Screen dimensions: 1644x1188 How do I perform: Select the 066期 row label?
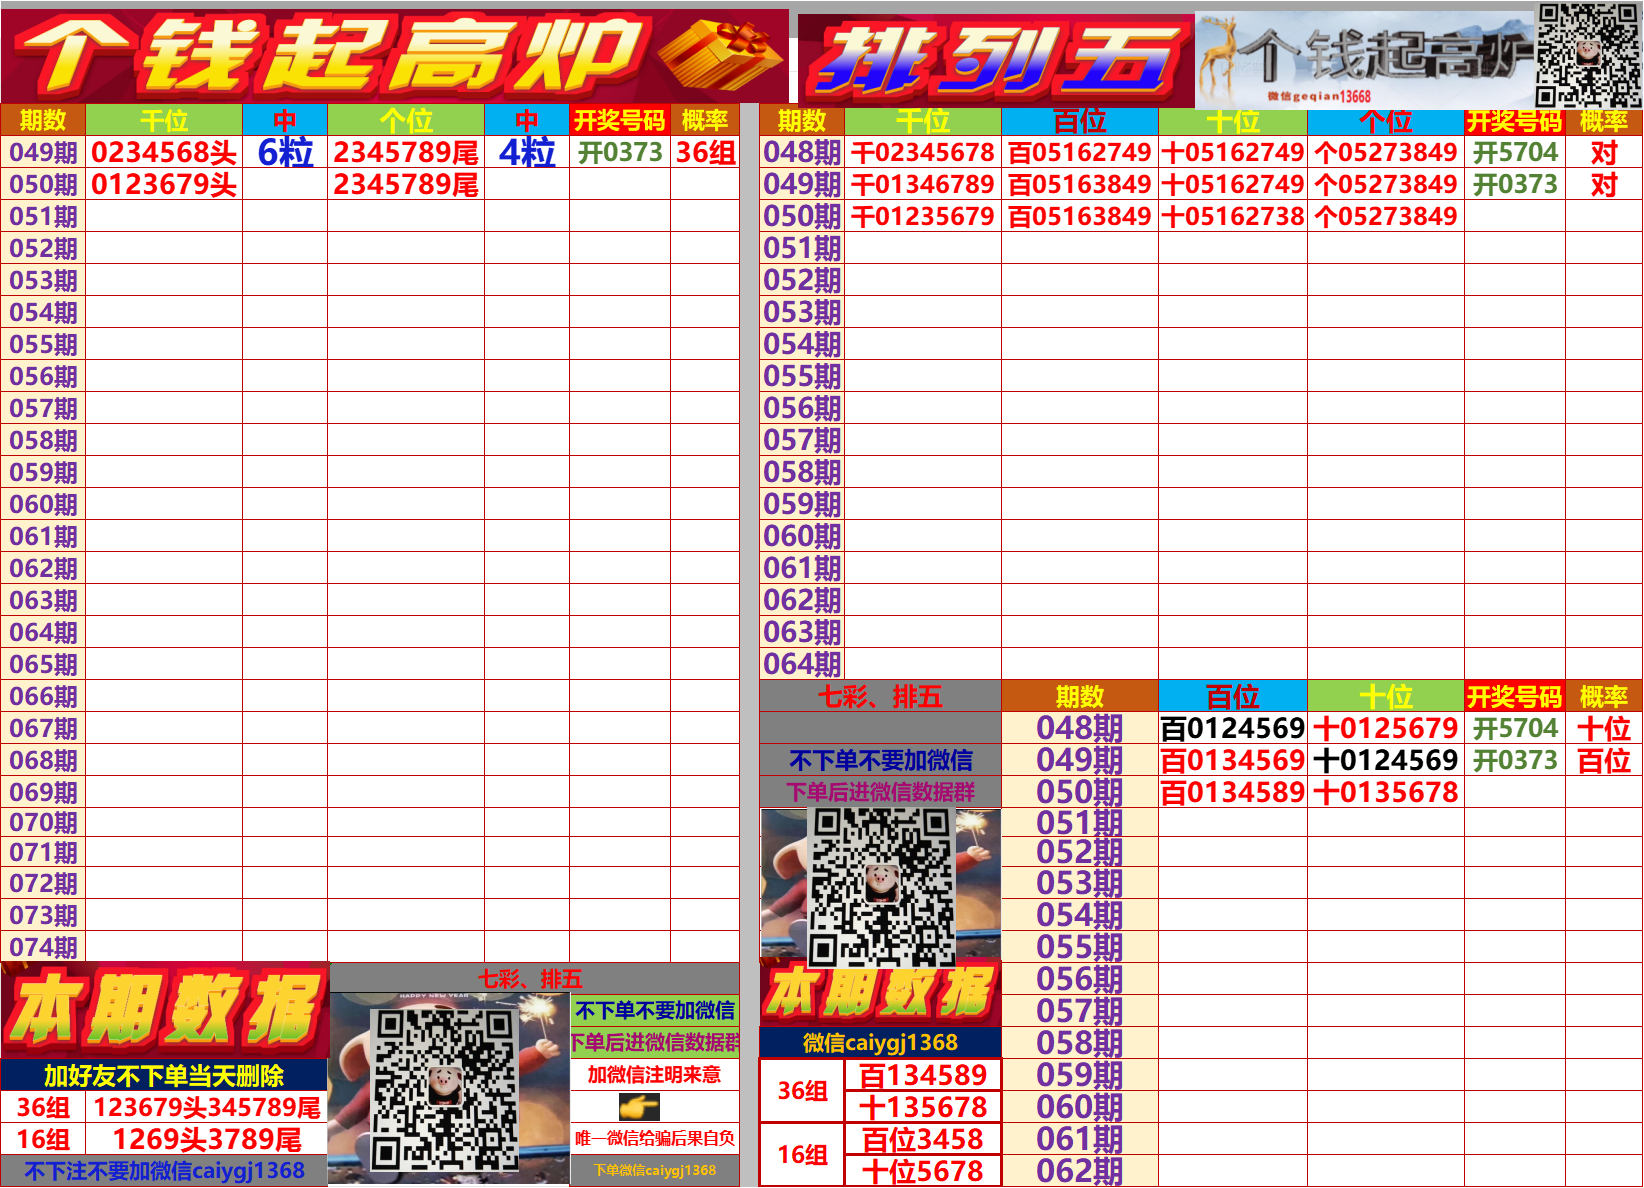click(x=43, y=696)
